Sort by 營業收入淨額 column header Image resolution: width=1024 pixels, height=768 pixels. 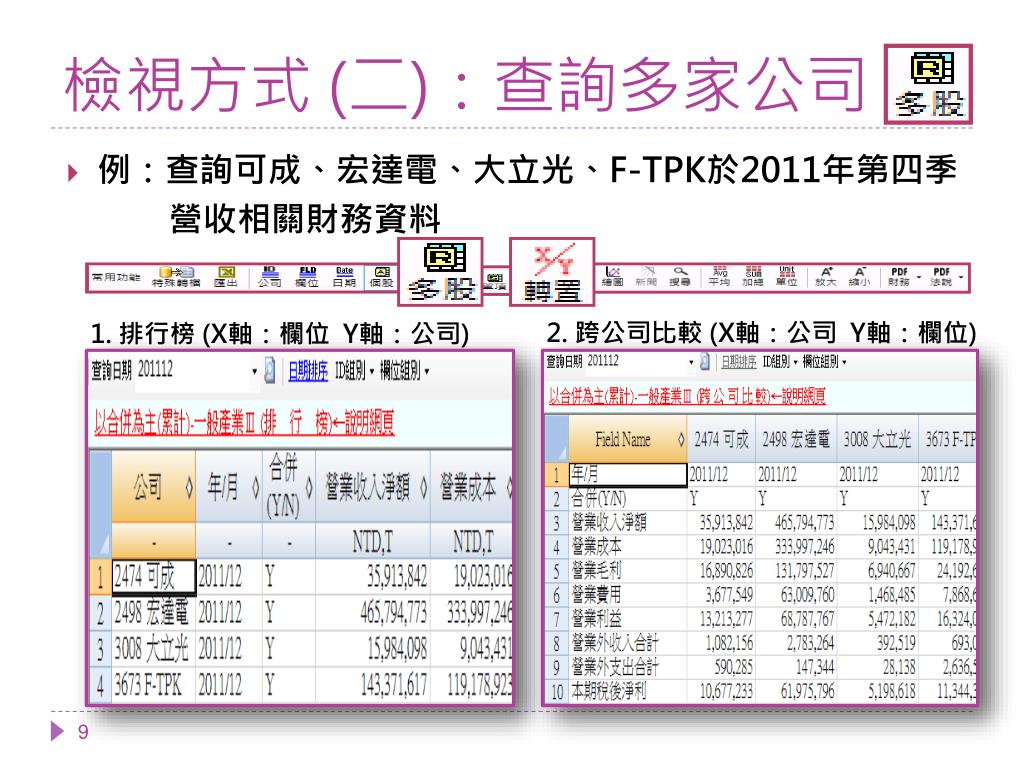click(x=372, y=487)
